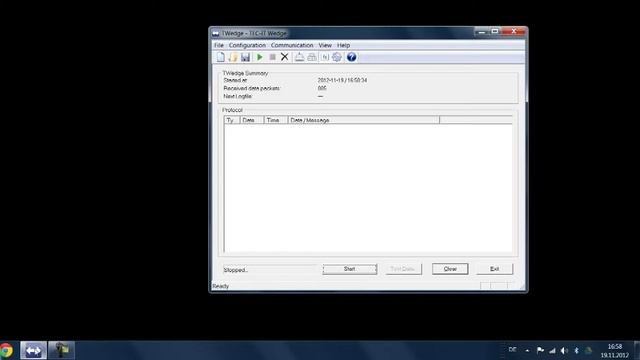The width and height of the screenshot is (640, 360).
Task: Click the Received data packets label
Action: click(251, 88)
